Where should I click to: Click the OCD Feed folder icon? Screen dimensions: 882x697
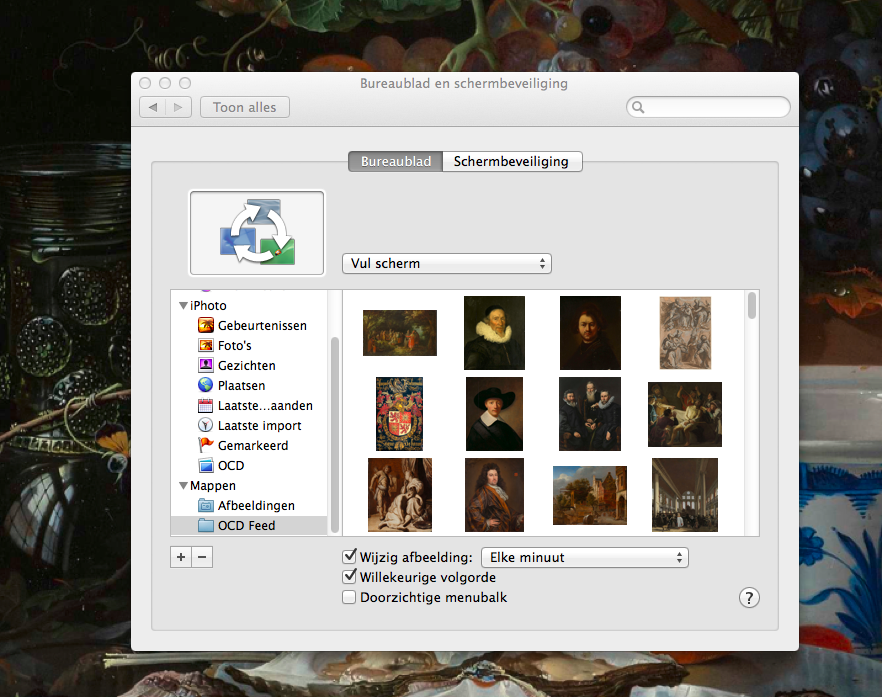[x=206, y=525]
